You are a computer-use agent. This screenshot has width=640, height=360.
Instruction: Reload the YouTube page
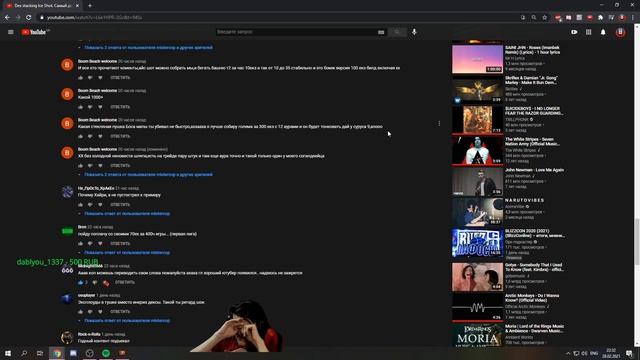tap(28, 17)
